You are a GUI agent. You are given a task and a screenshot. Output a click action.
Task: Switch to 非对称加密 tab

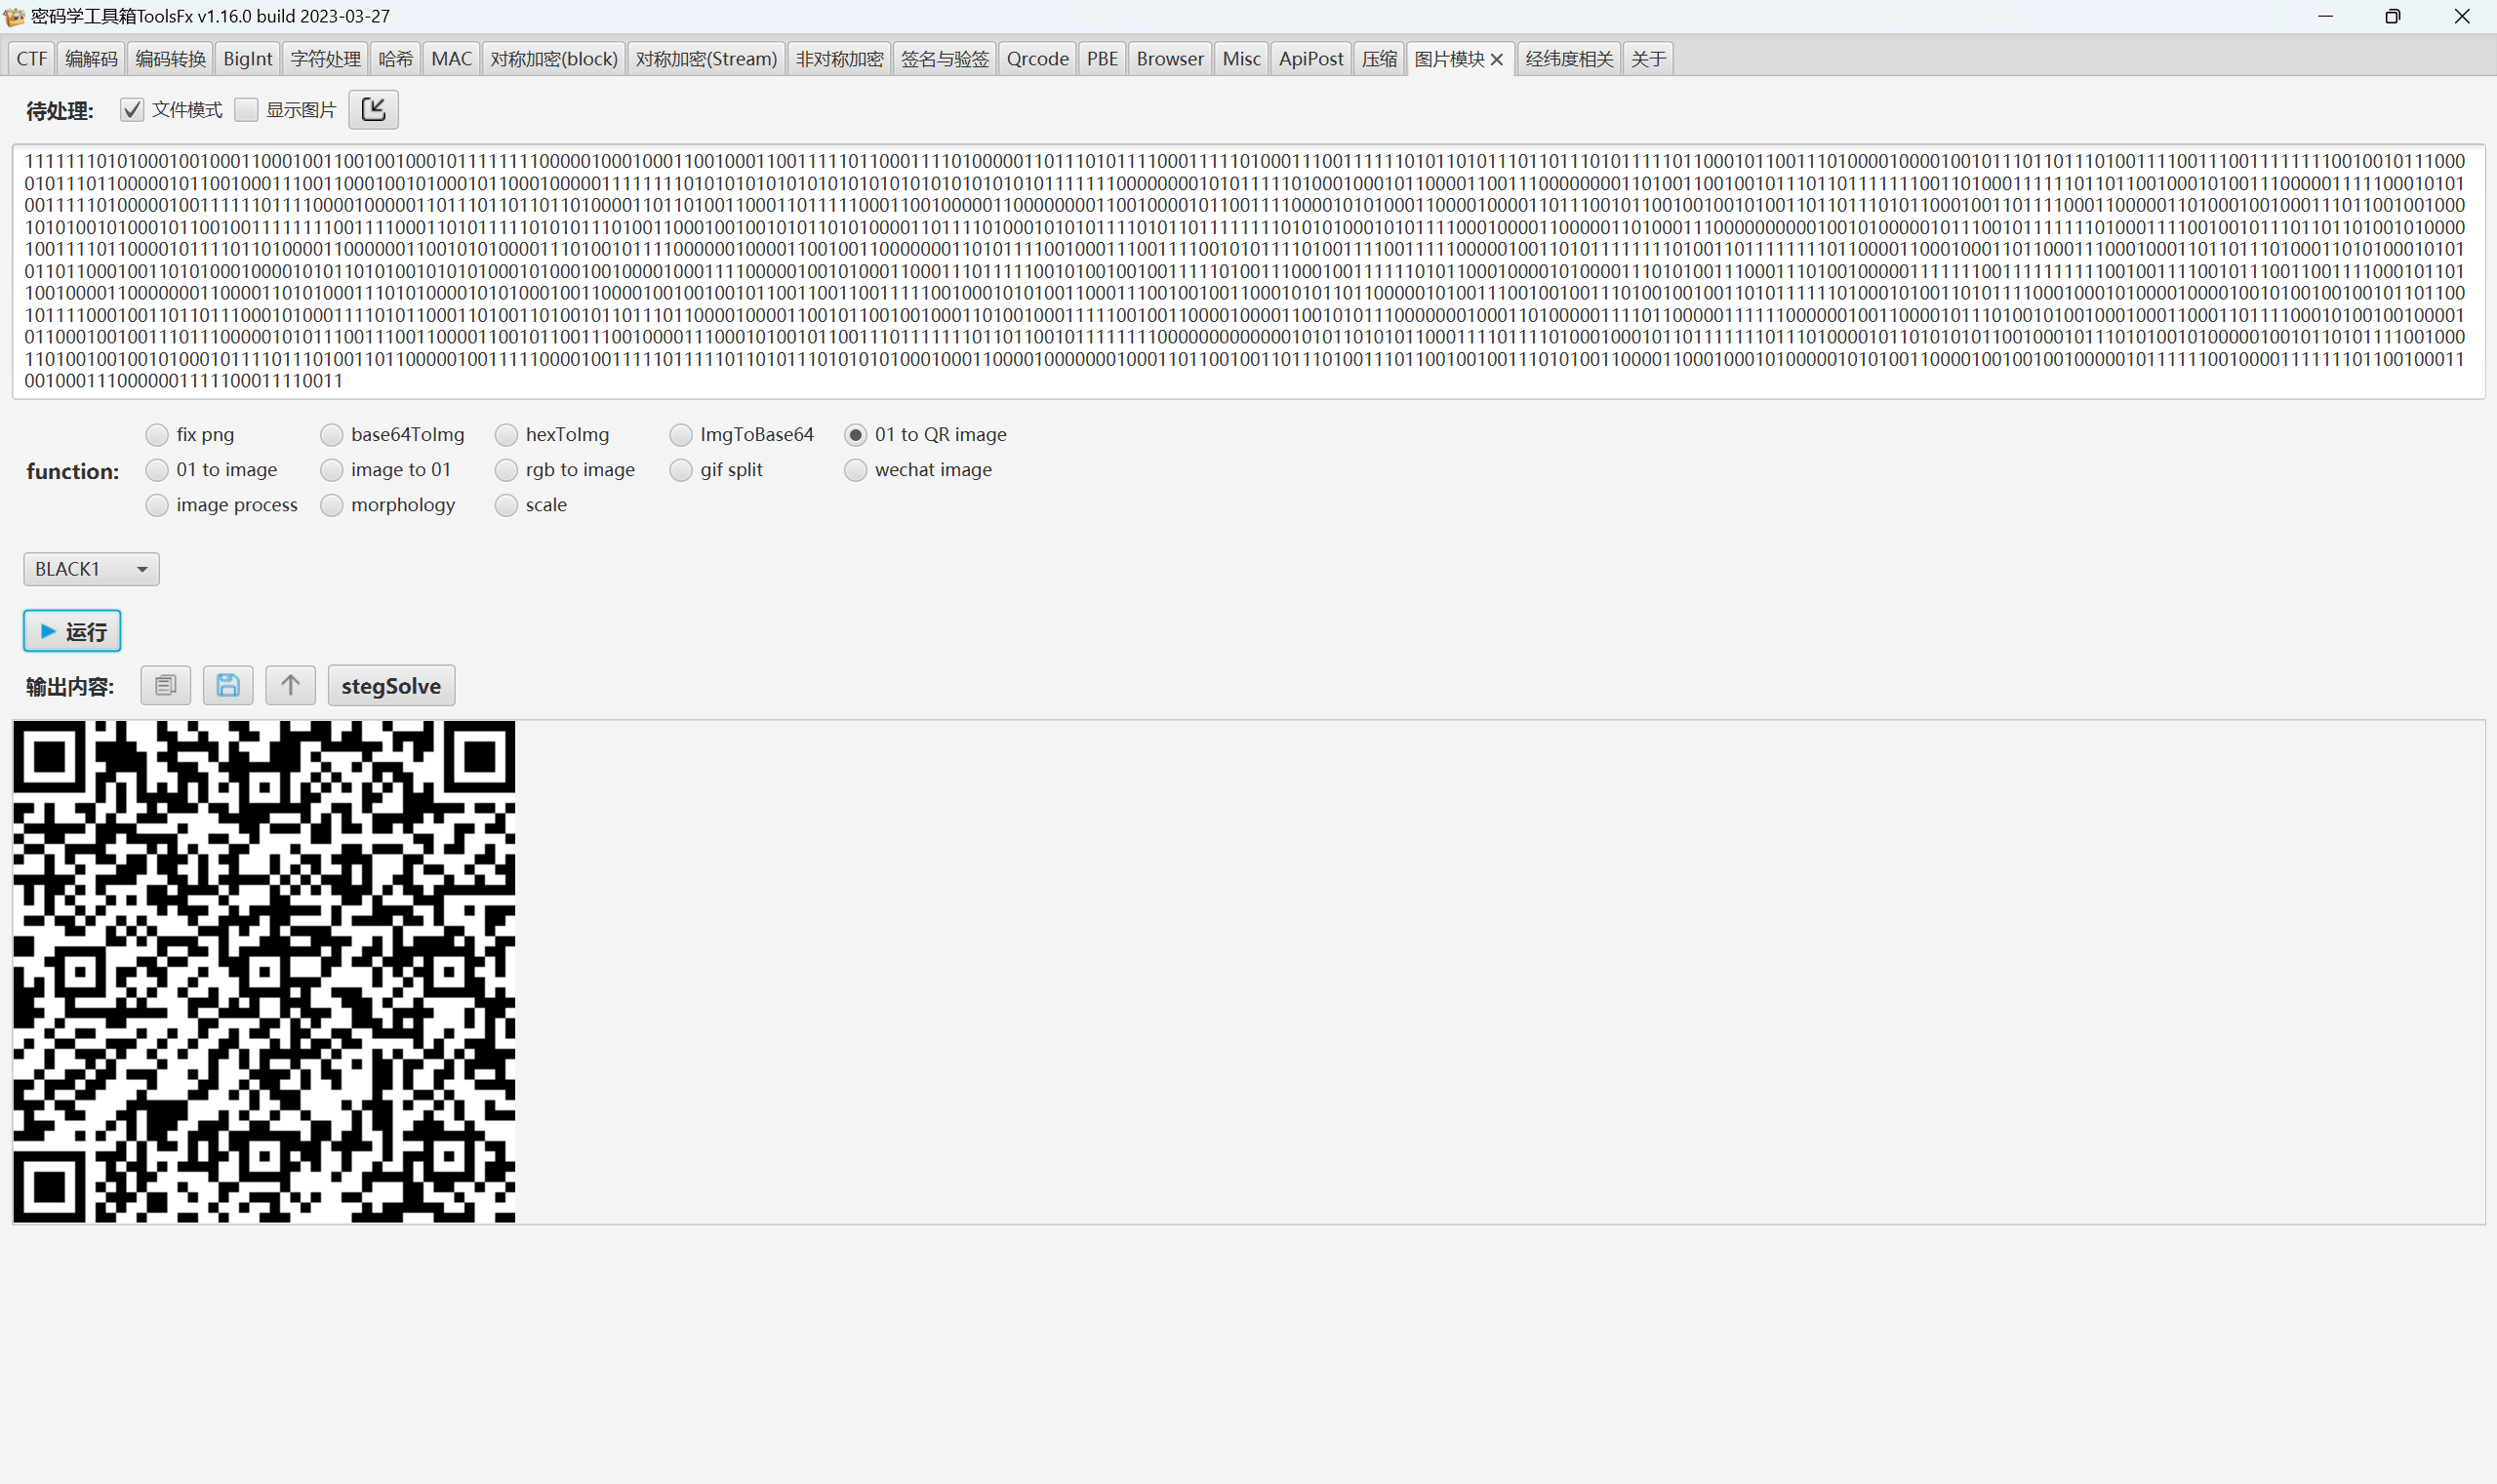[x=839, y=59]
